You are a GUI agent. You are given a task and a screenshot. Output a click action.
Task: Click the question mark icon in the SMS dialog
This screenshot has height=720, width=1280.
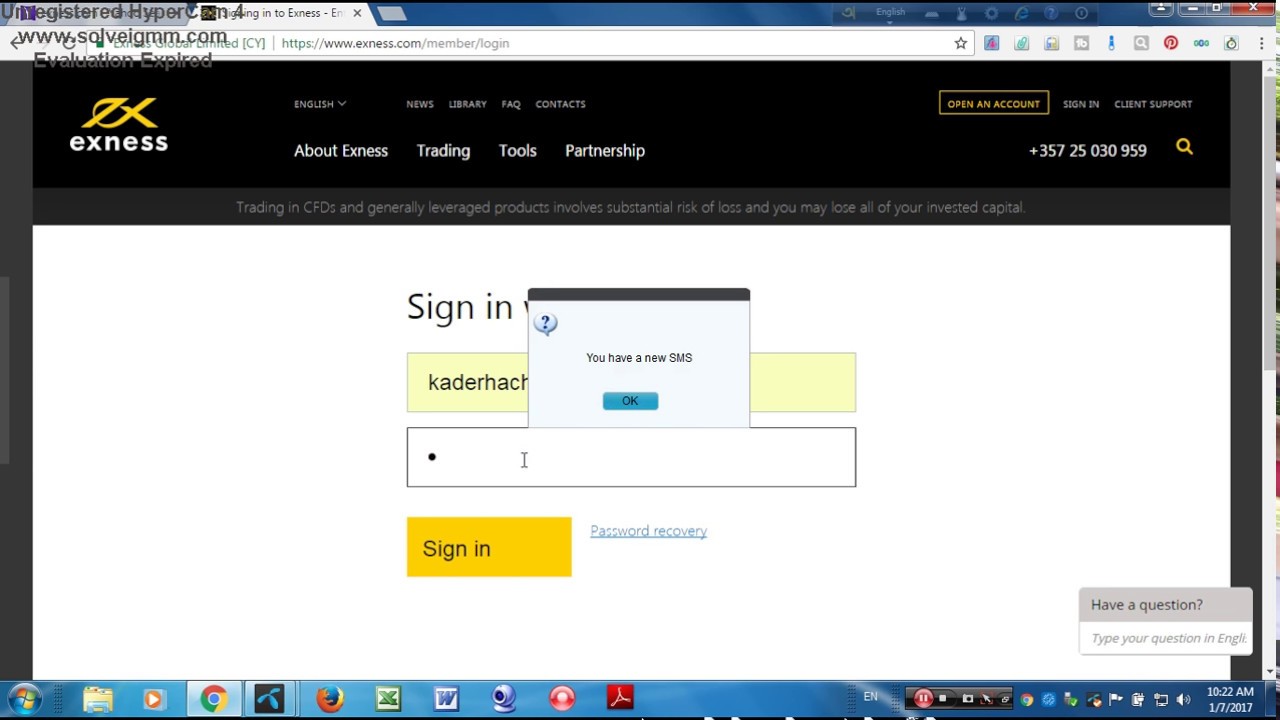pyautogui.click(x=545, y=323)
